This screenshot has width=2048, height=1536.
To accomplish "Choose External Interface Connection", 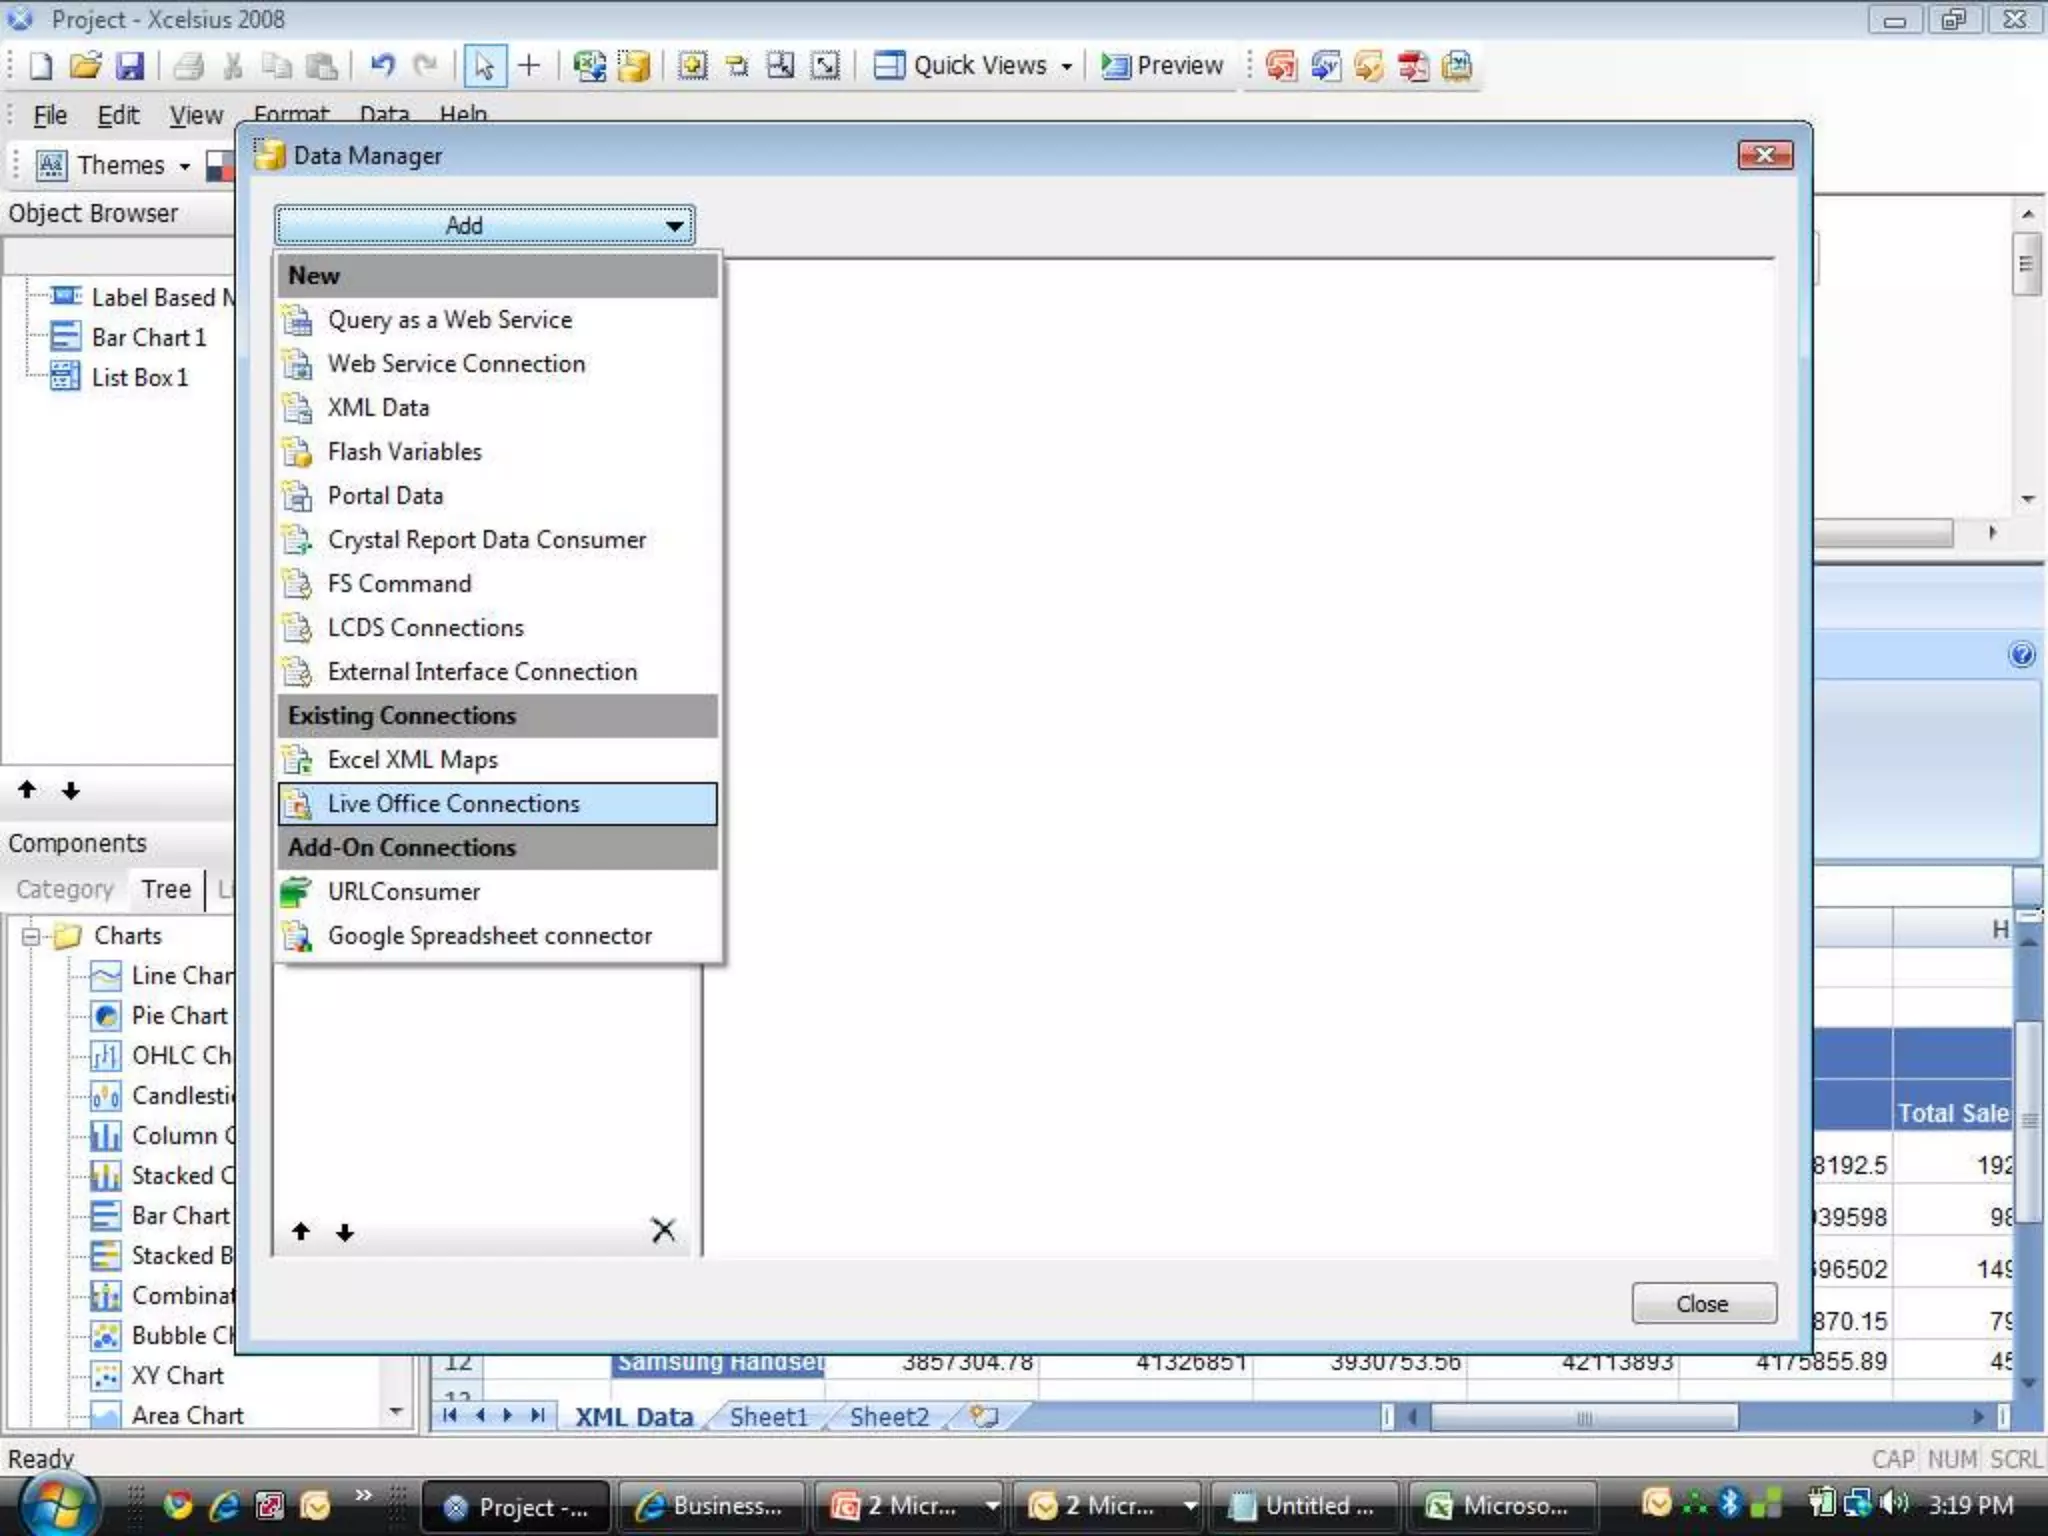I will [498, 672].
